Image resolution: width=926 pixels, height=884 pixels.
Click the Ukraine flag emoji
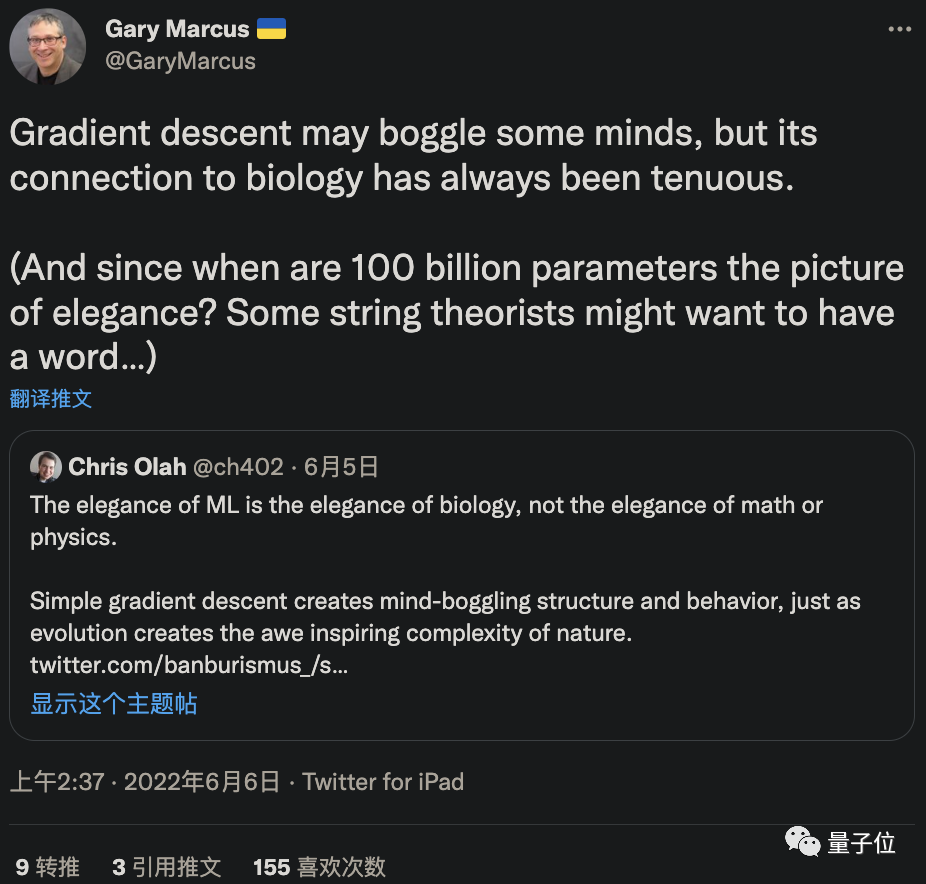[x=271, y=29]
